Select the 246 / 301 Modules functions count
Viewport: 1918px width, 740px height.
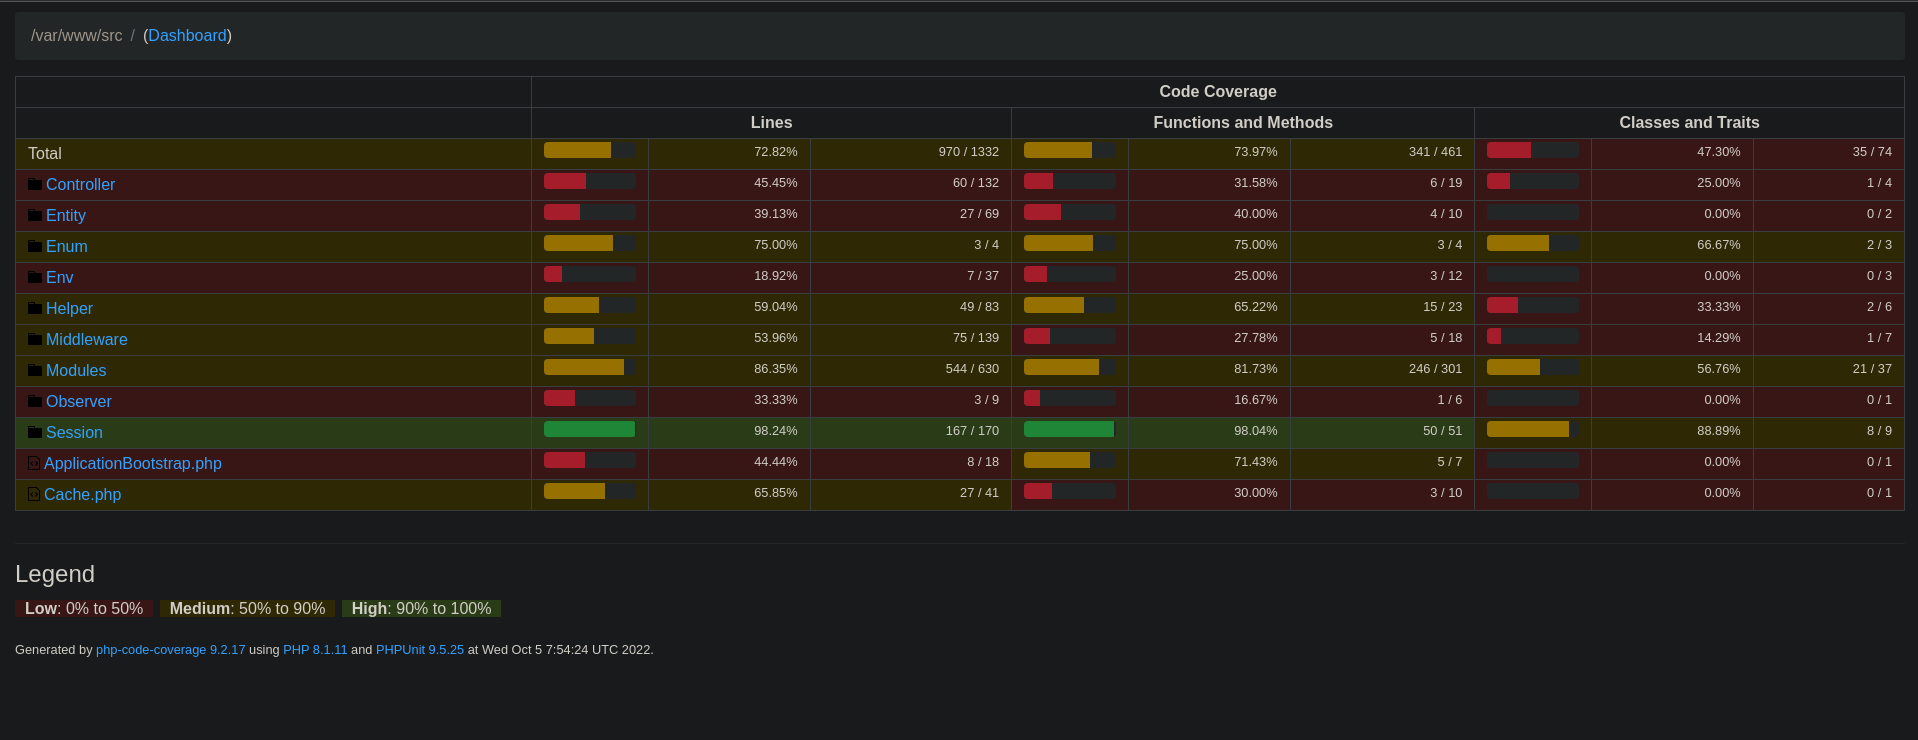click(x=1435, y=369)
